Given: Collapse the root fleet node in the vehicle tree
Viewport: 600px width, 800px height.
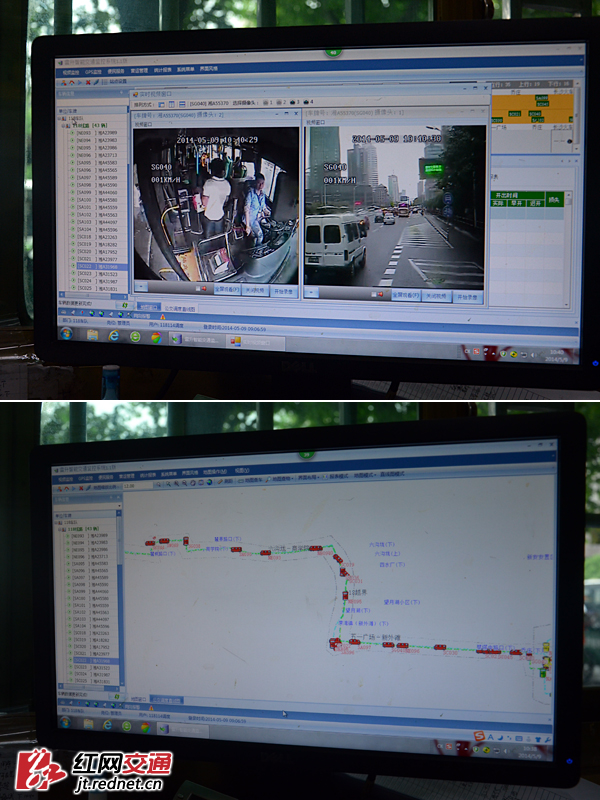Looking at the screenshot, I should (65, 119).
